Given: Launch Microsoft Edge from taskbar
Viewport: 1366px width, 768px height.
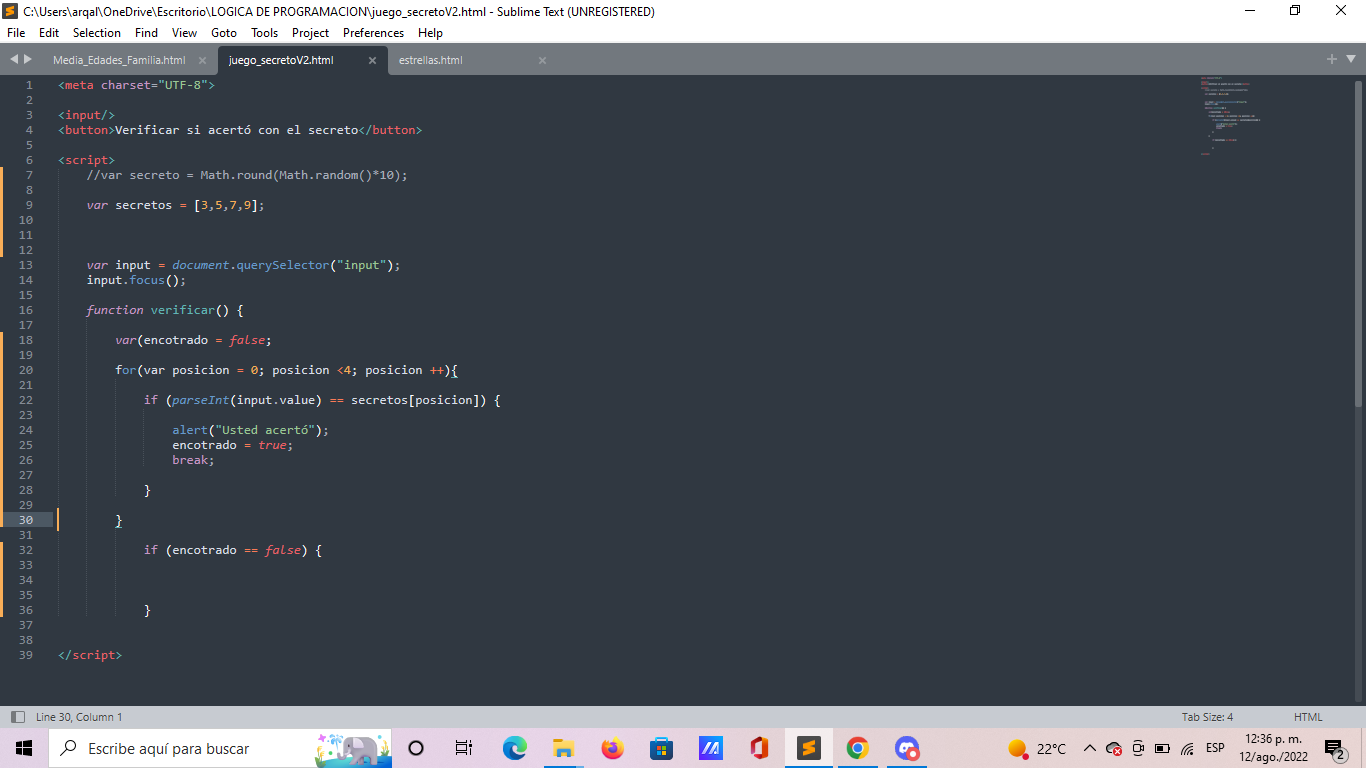Looking at the screenshot, I should coord(514,748).
